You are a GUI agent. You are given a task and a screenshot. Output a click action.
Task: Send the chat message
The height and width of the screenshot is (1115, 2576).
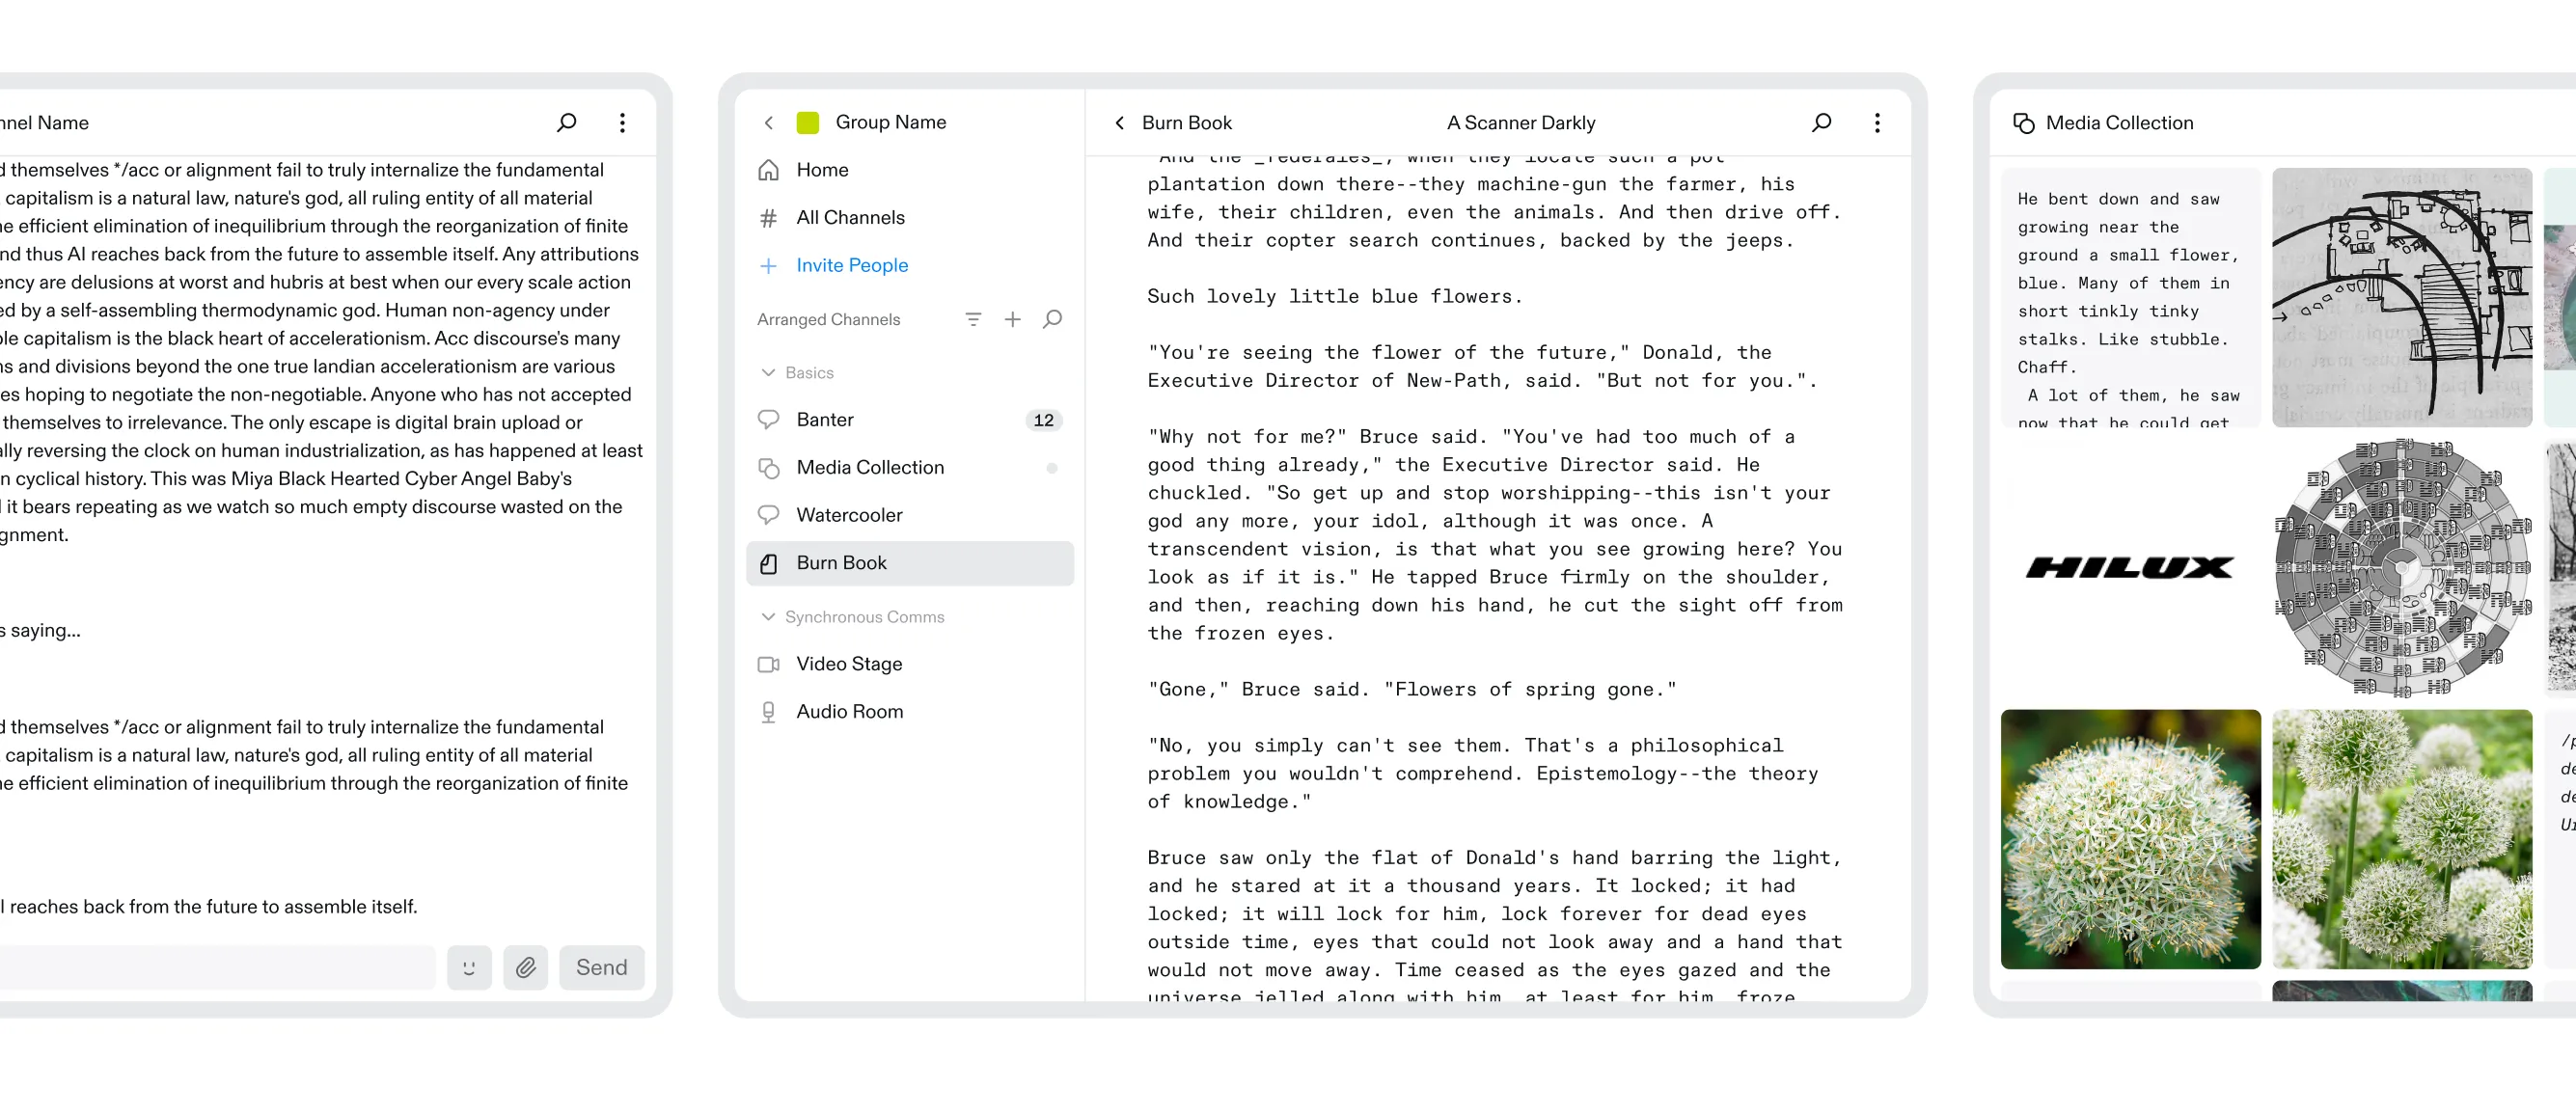[x=601, y=967]
